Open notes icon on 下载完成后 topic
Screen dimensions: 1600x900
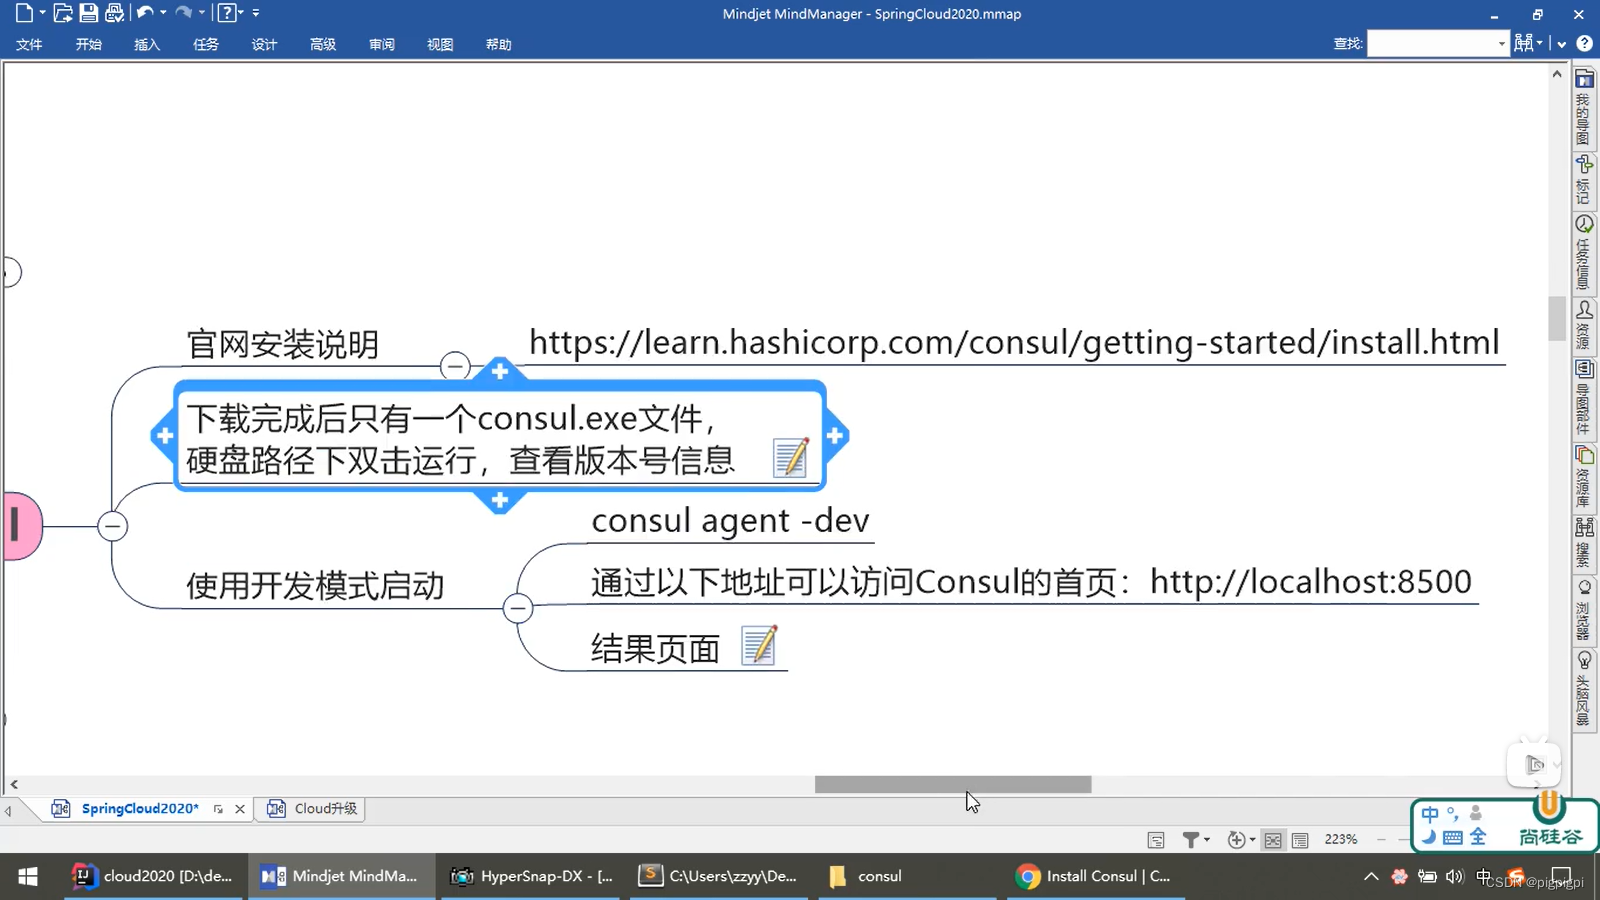pyautogui.click(x=791, y=457)
